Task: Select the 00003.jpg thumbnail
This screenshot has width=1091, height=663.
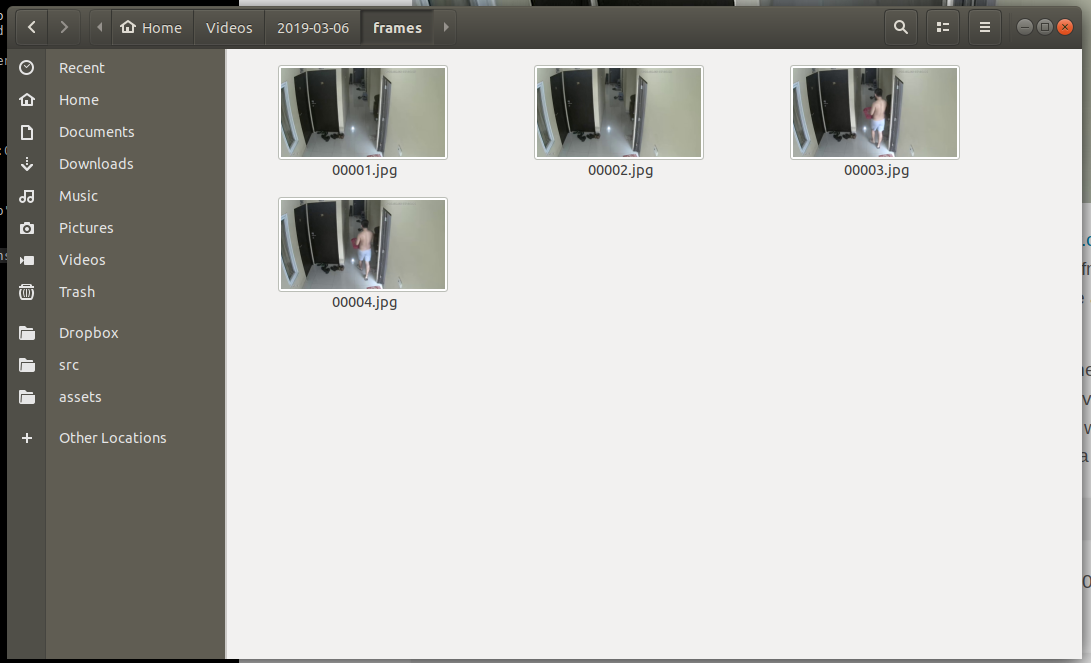Action: coord(875,112)
